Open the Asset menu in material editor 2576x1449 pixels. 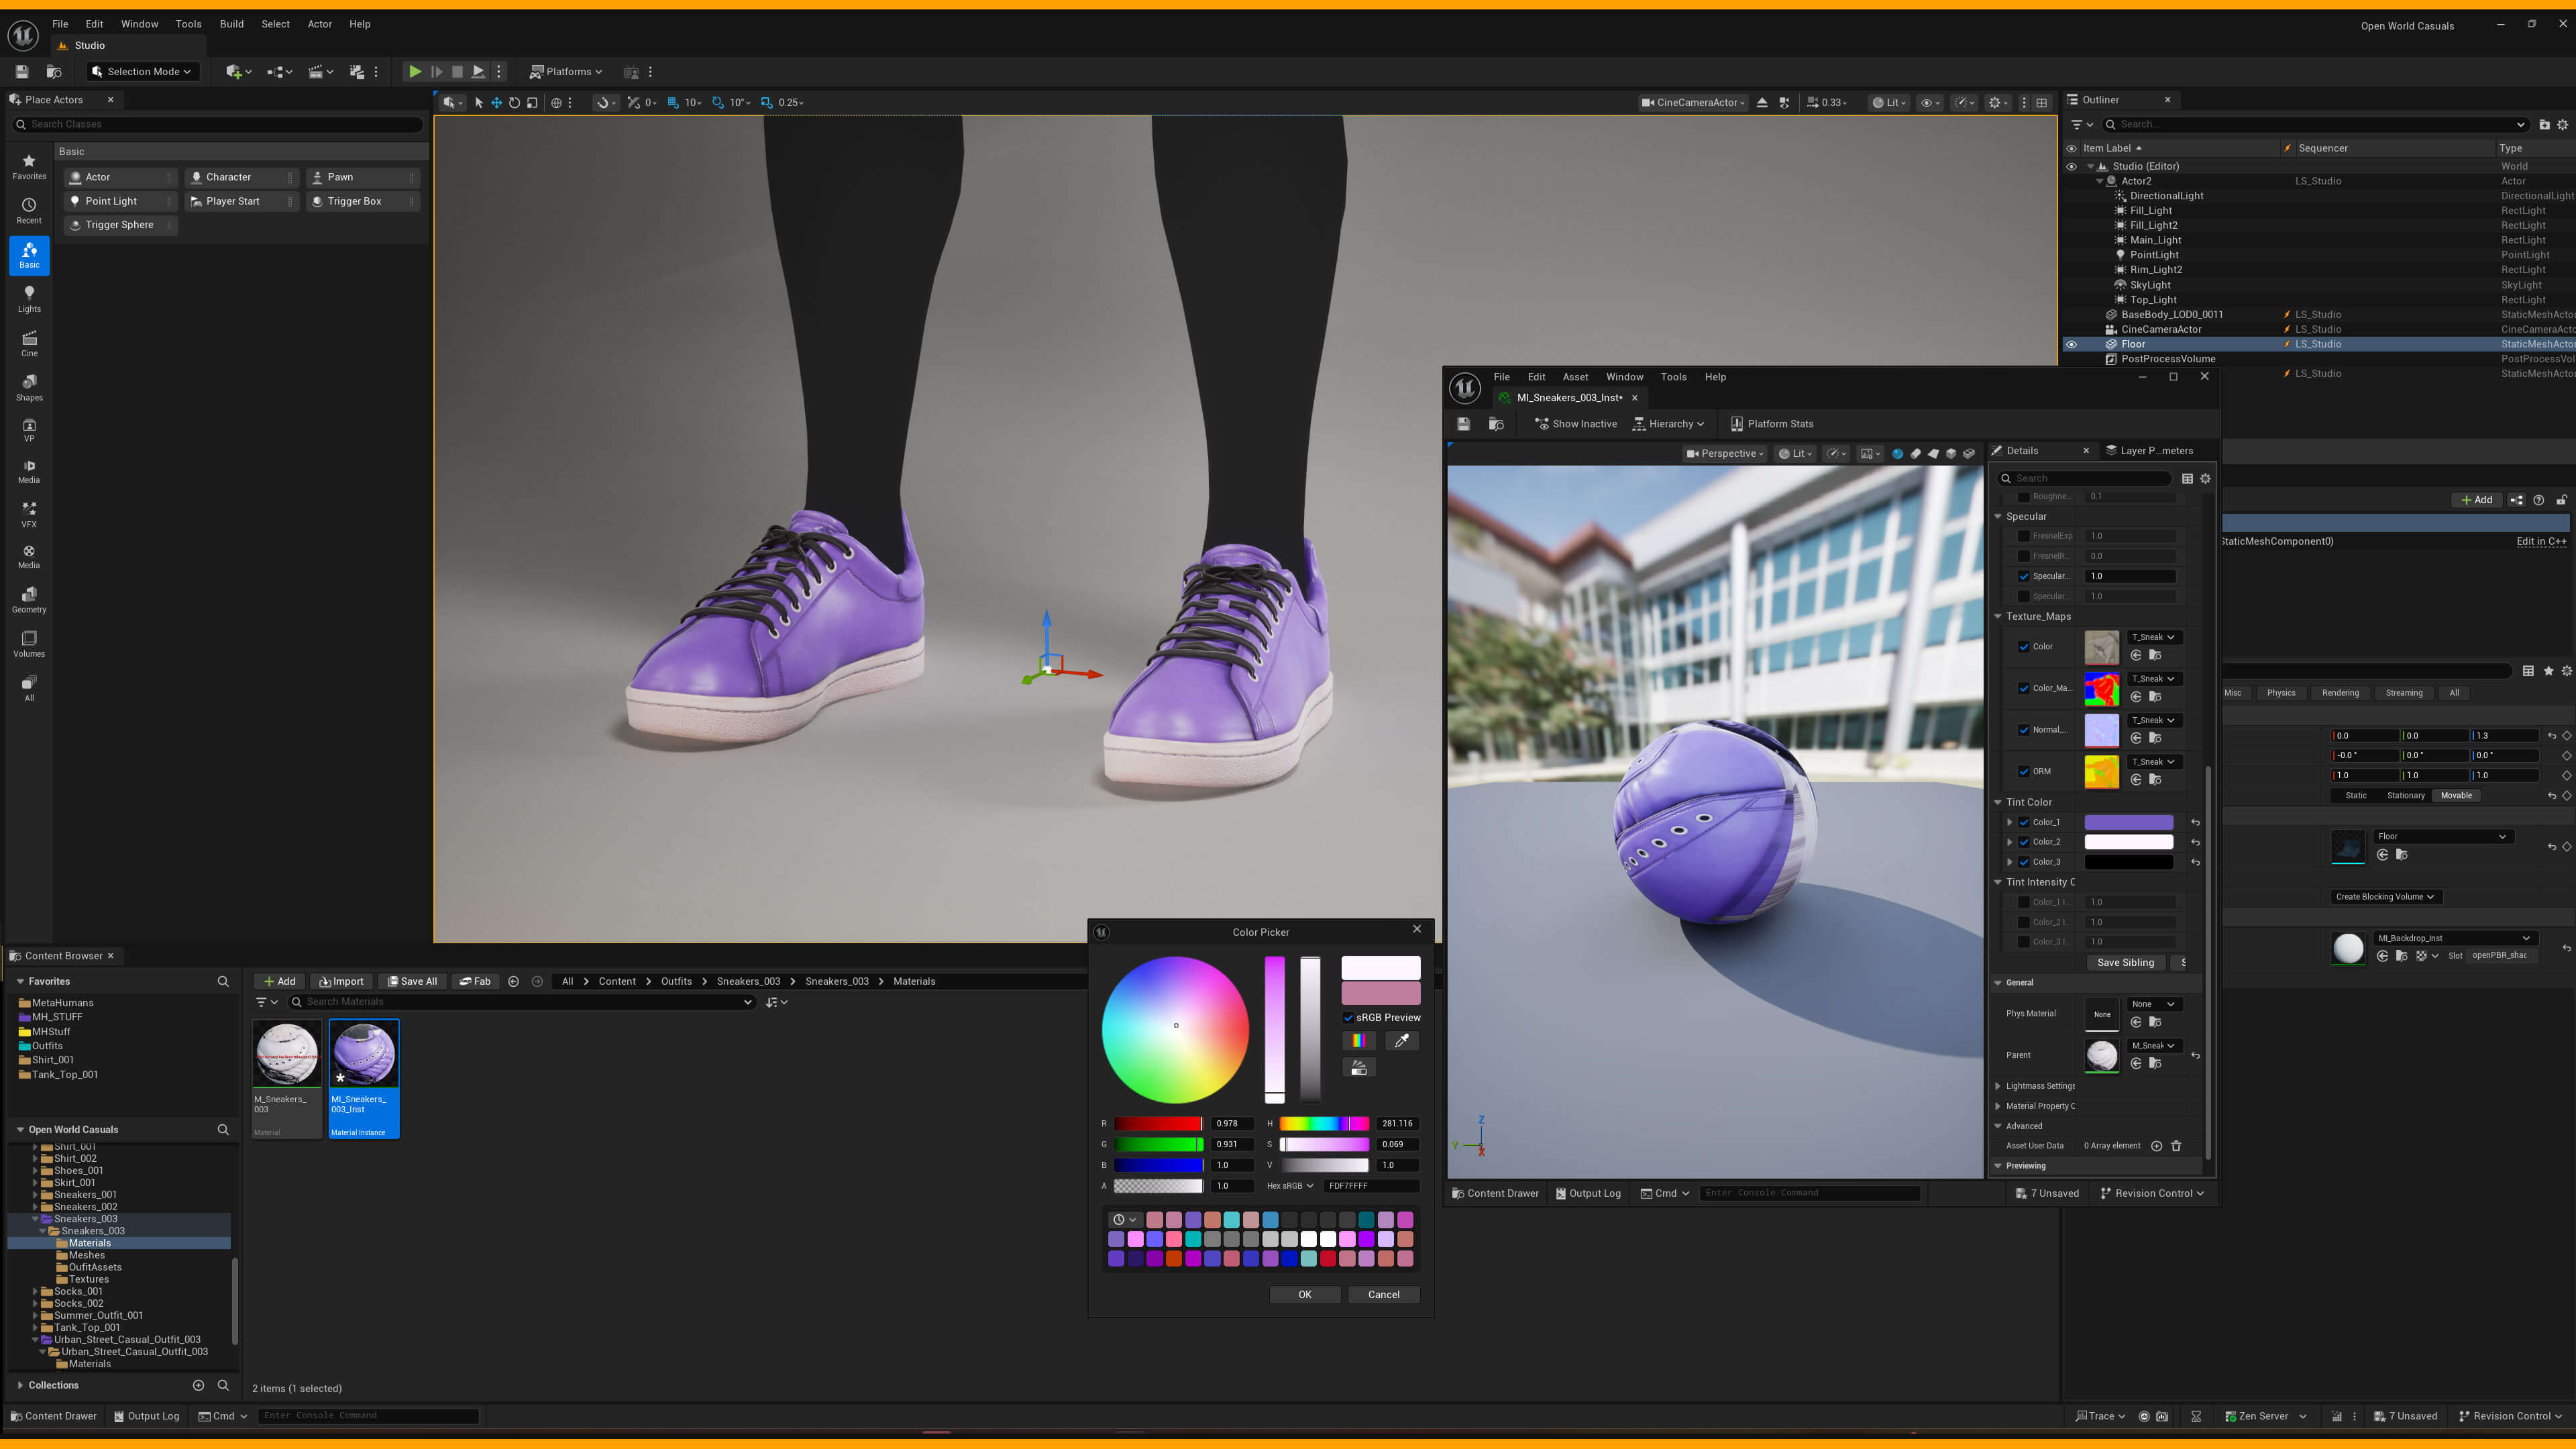click(1575, 377)
